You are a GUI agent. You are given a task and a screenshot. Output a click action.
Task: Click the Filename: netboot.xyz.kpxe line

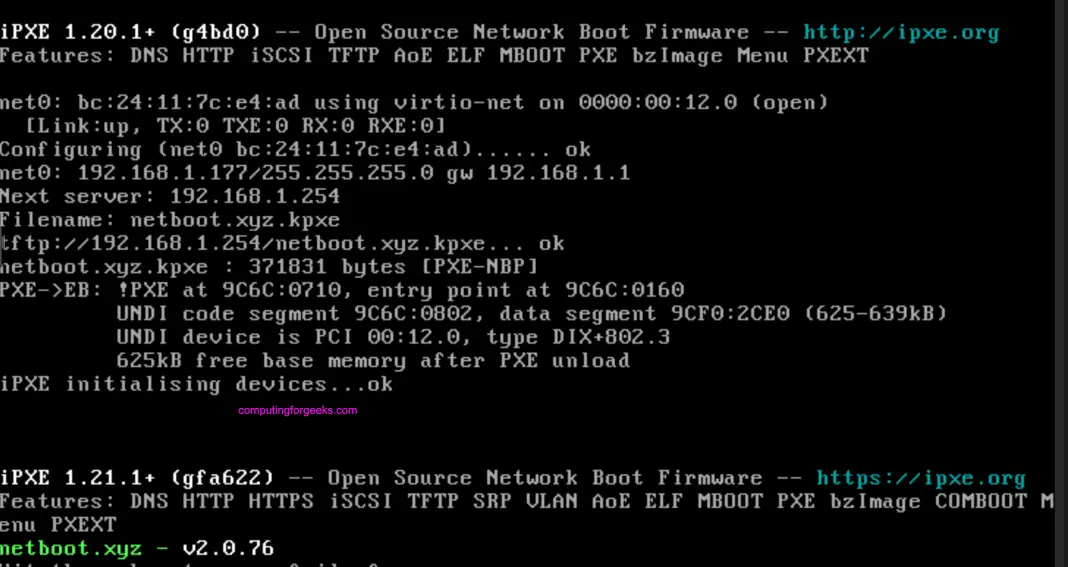tap(170, 220)
